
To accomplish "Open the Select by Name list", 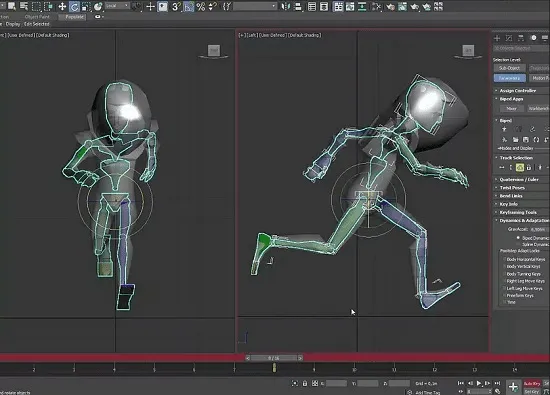I will click(x=24, y=6).
